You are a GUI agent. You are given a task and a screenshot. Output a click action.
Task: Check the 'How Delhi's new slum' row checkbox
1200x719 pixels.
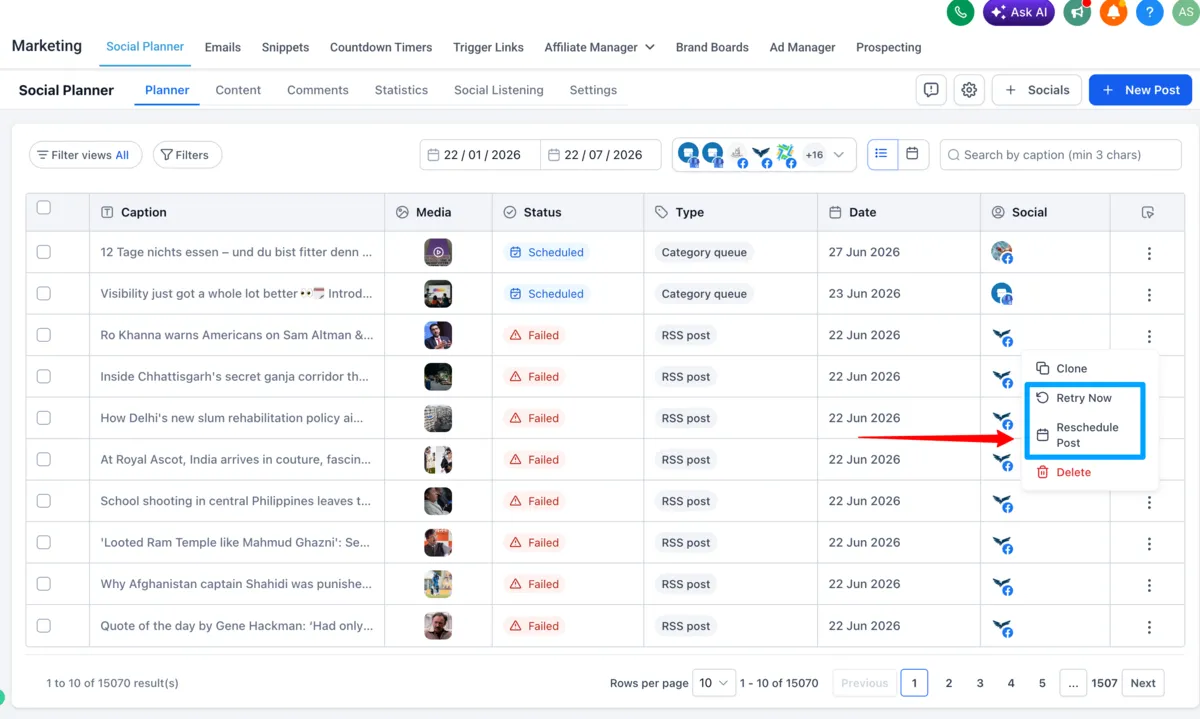coord(43,418)
